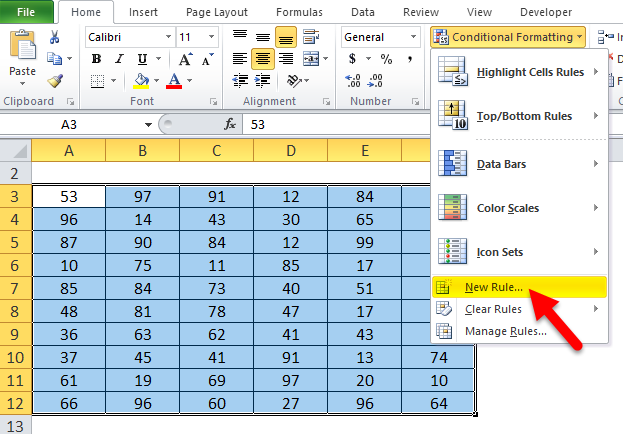Open Font dialog launcher
This screenshot has width=623, height=434.
click(213, 102)
